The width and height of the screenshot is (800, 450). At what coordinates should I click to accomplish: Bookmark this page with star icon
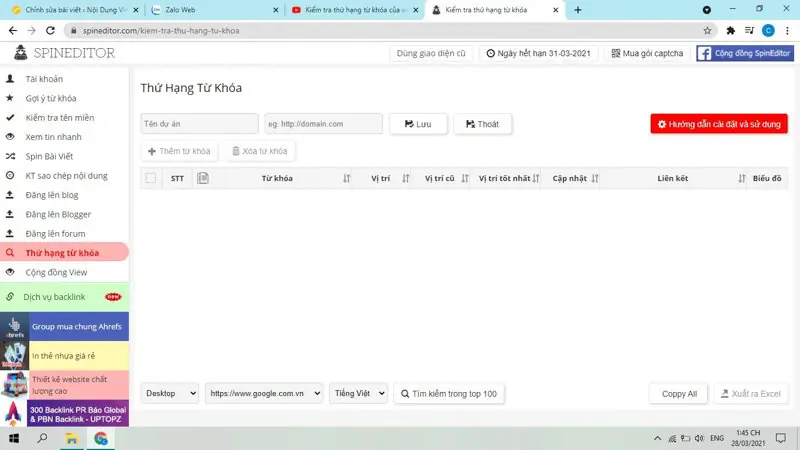tap(707, 31)
